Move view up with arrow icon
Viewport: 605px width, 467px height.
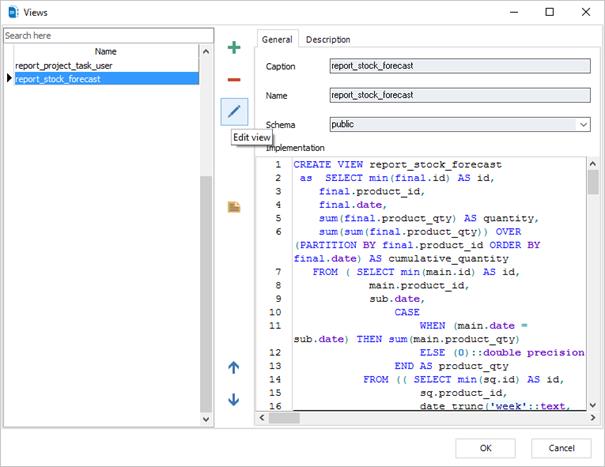(233, 367)
